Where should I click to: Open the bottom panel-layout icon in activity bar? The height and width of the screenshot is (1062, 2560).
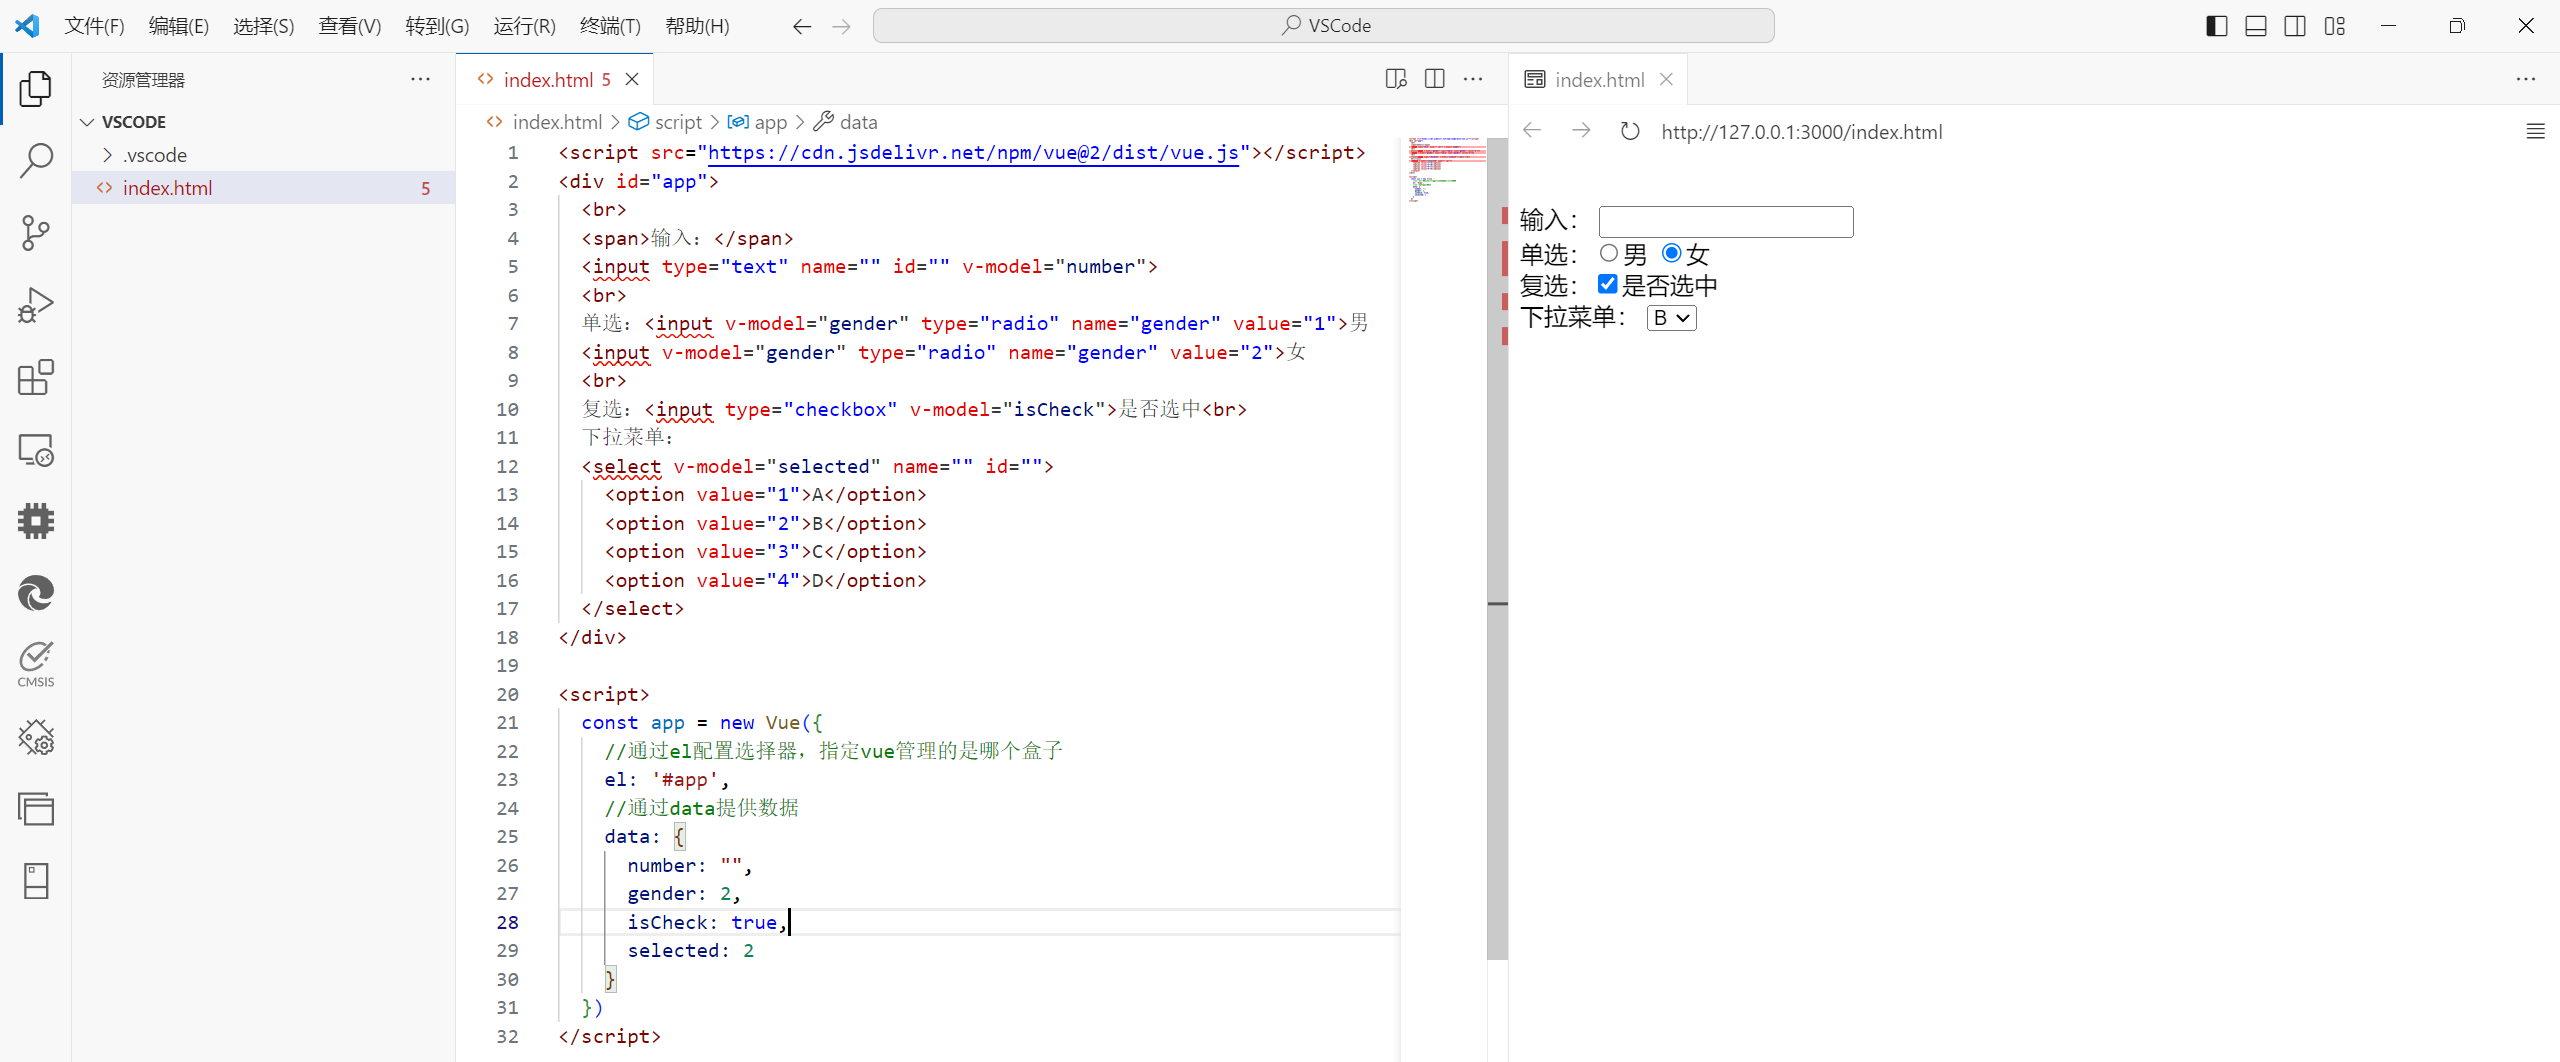[x=36, y=881]
